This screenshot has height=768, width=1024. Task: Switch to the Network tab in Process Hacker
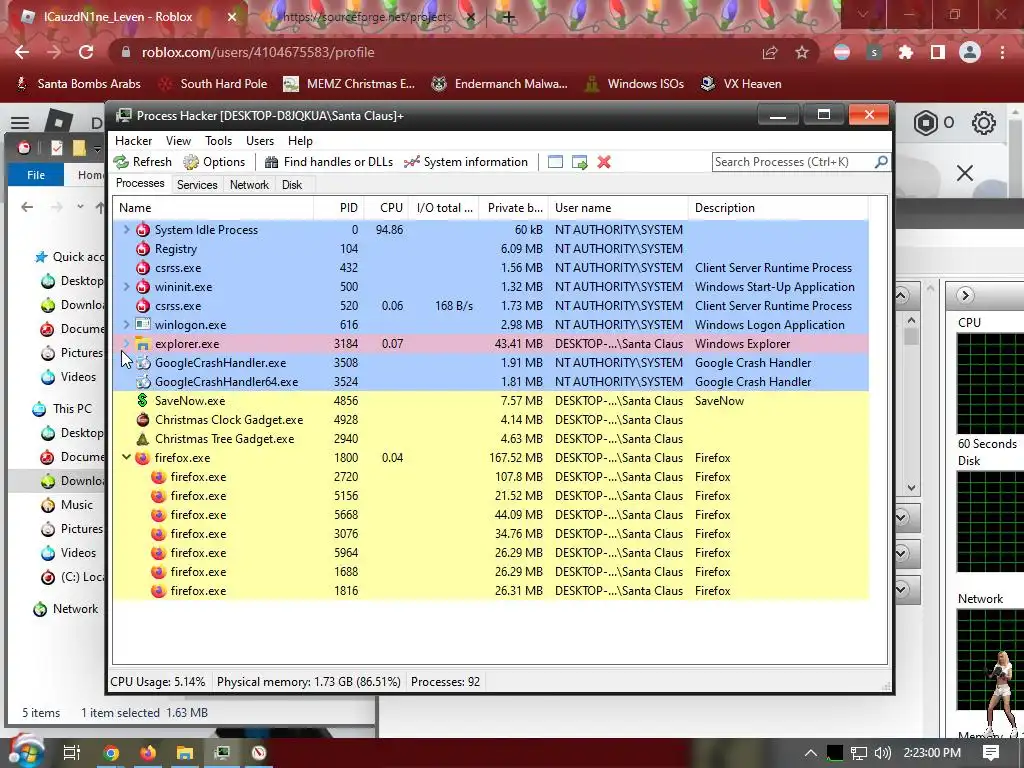(249, 185)
